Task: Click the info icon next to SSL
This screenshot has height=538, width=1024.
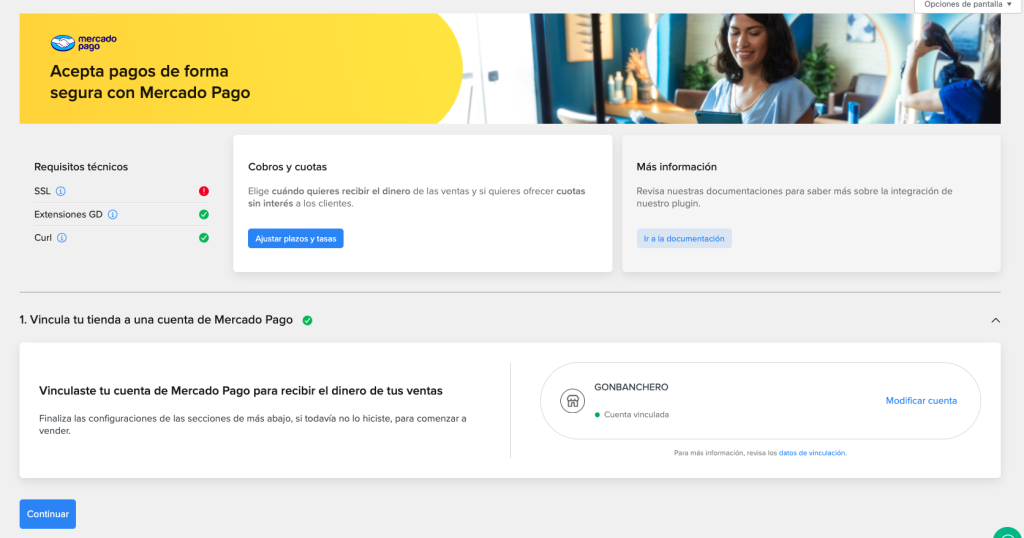Action: pos(61,191)
